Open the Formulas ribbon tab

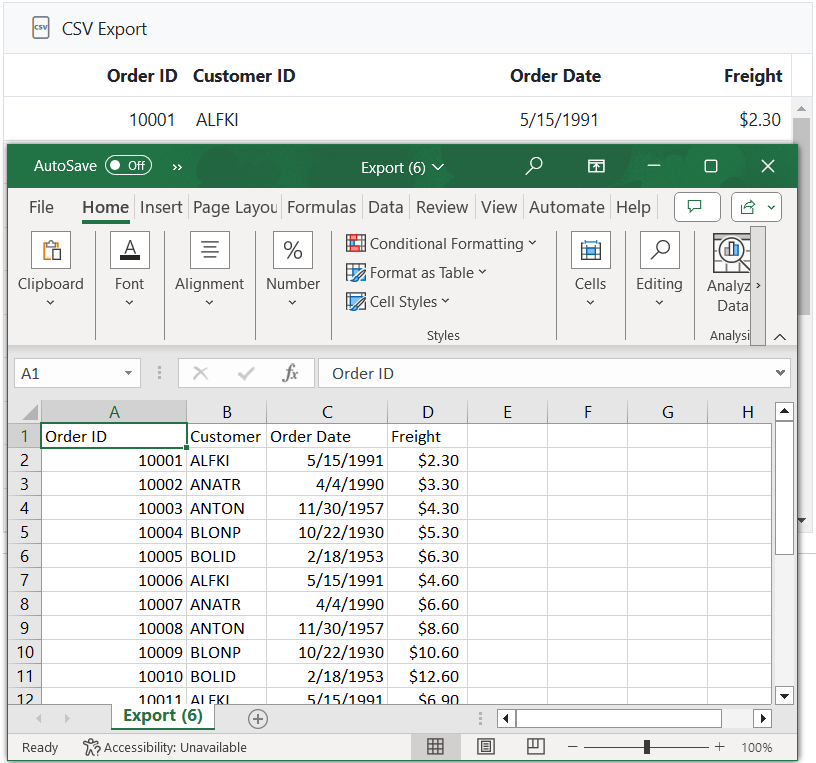tap(321, 207)
